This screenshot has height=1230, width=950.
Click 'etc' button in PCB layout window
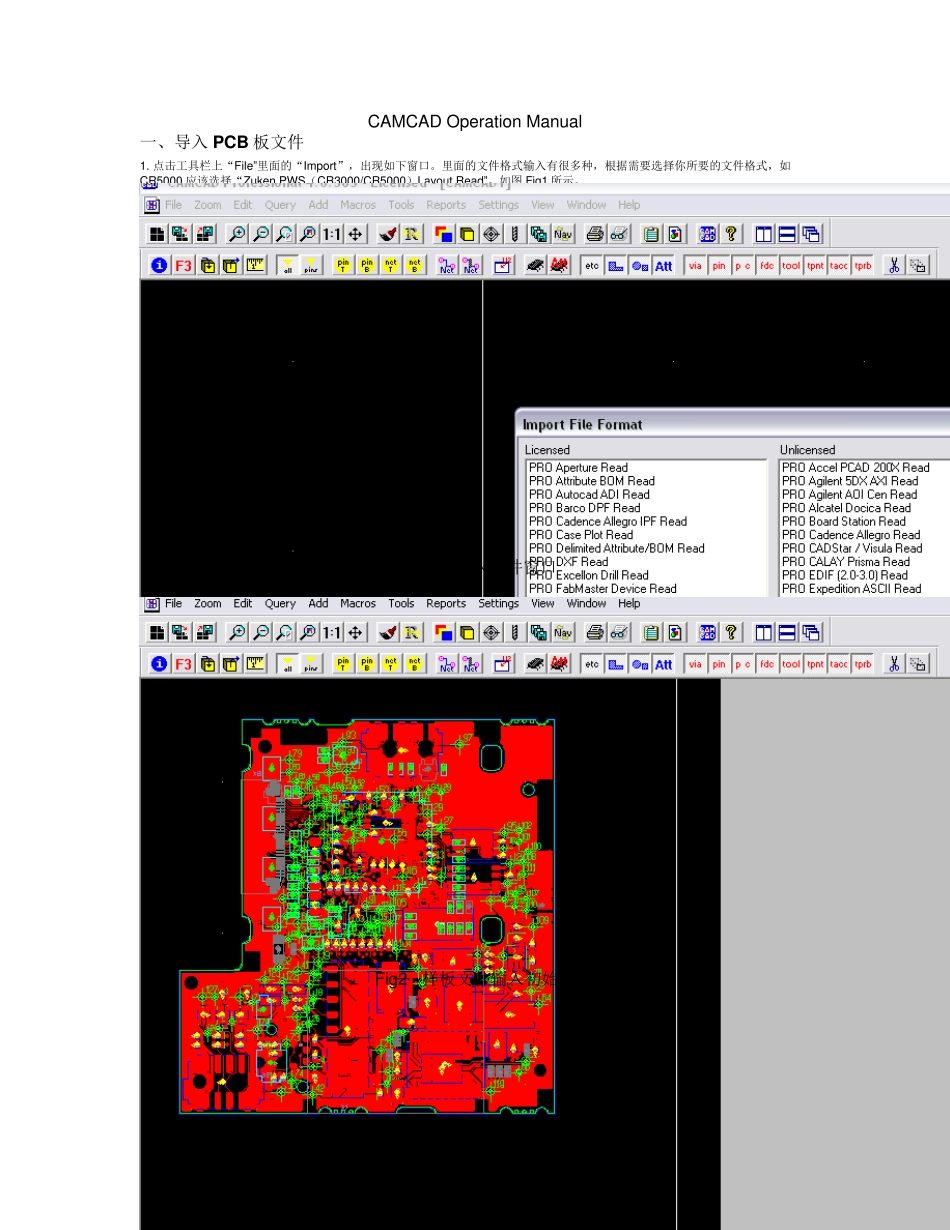(592, 664)
